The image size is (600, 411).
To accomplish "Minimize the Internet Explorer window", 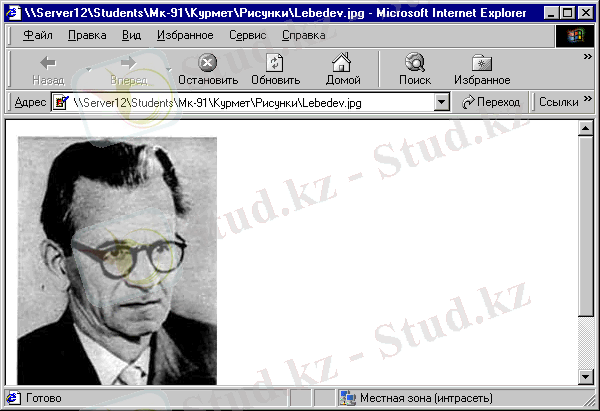I will click(551, 13).
